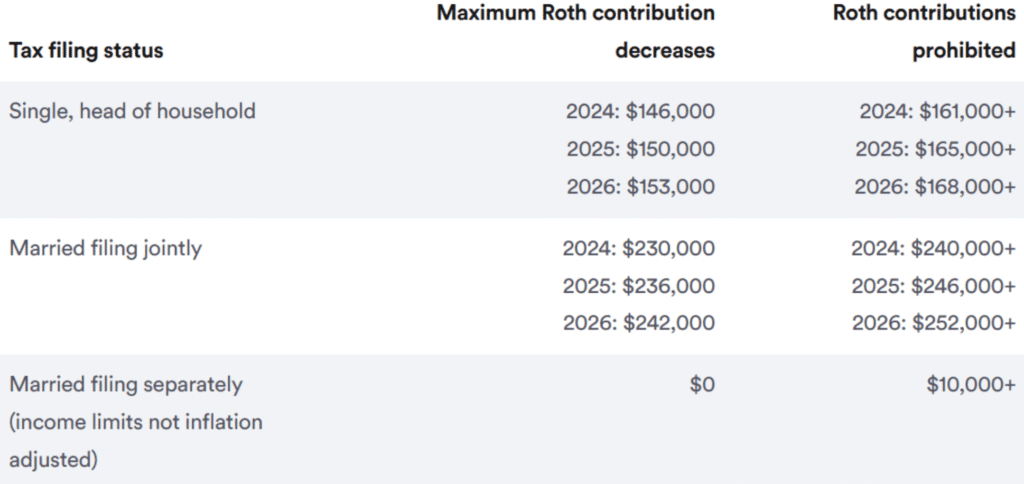Select the Married filing separately text

(126, 384)
